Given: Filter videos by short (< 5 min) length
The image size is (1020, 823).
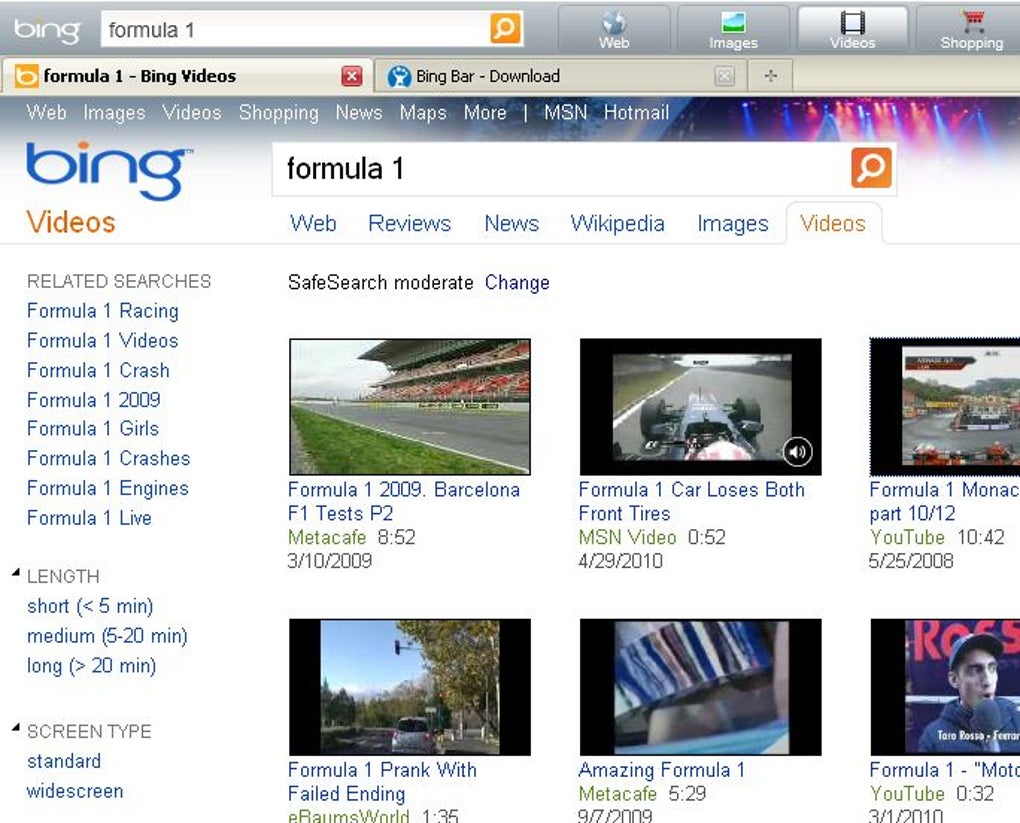Looking at the screenshot, I should click(90, 606).
